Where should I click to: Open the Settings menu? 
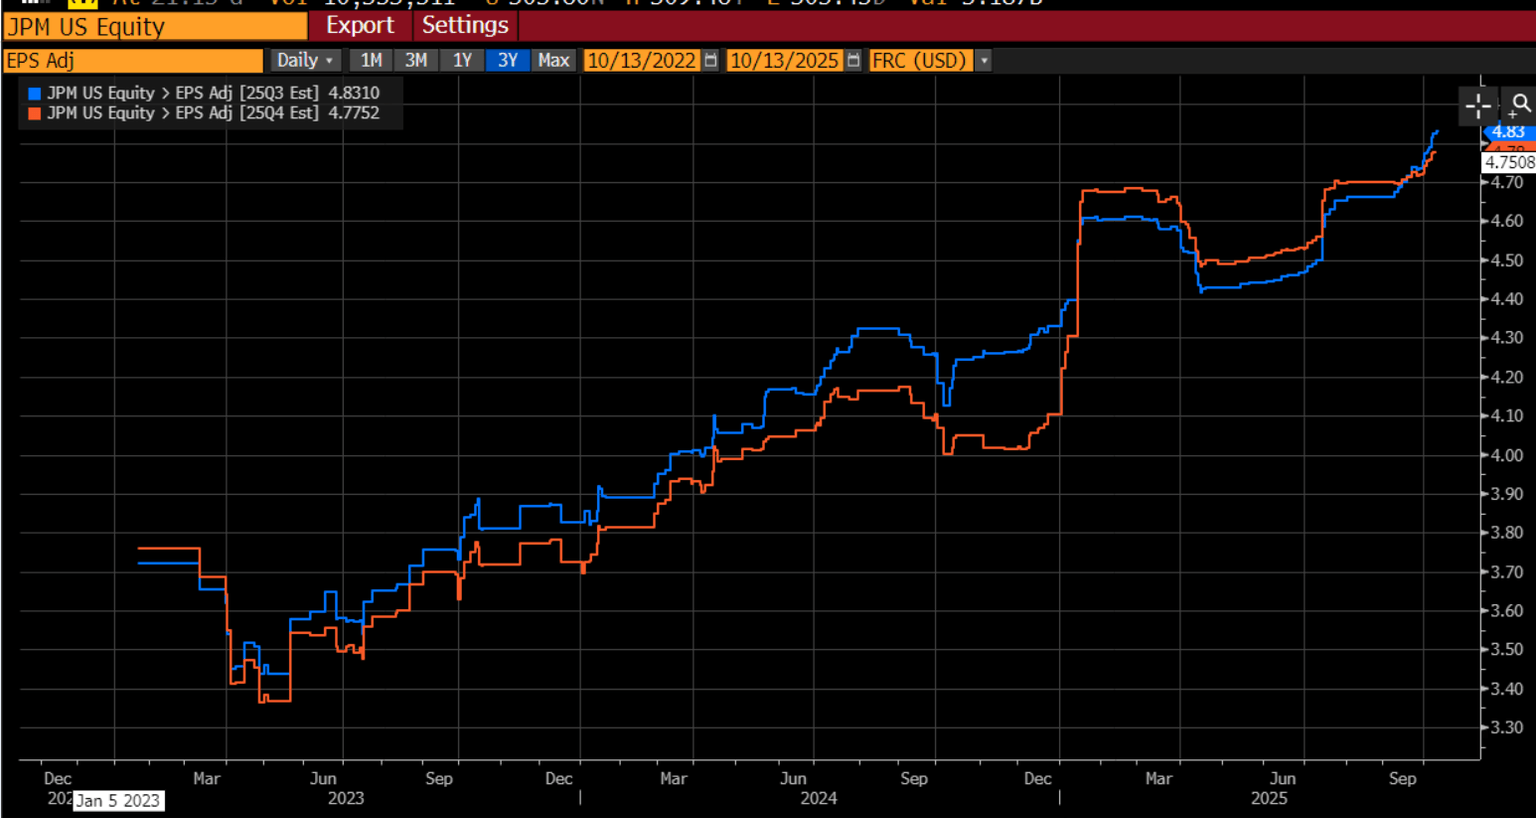[x=465, y=26]
